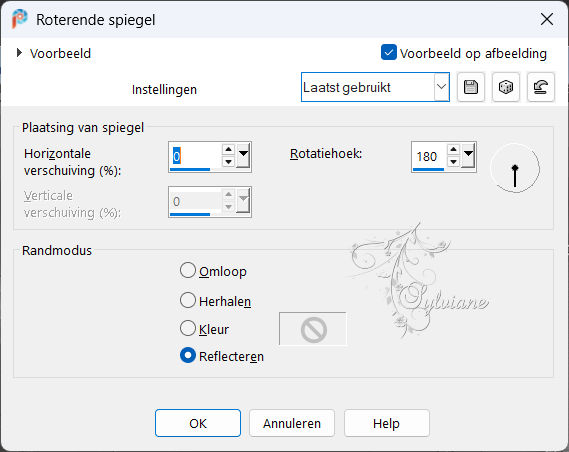This screenshot has width=569, height=452.
Task: Open the Horizontale verschuiving slider dropdown arrow
Action: point(243,156)
